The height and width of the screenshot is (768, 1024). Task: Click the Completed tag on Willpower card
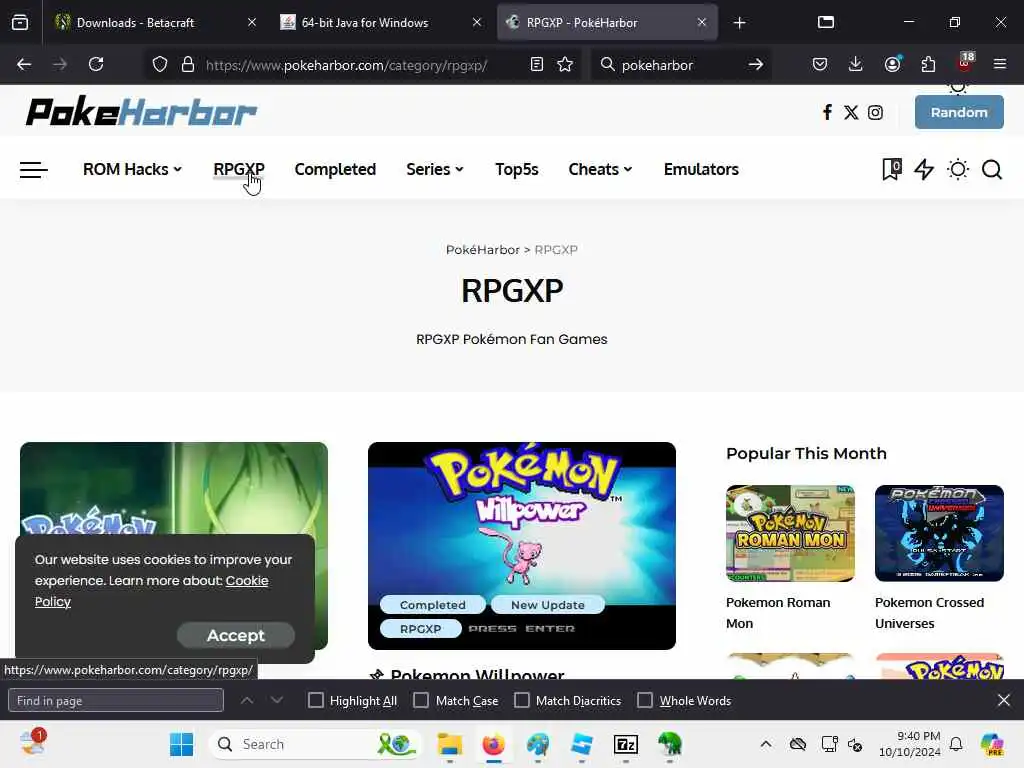point(432,605)
